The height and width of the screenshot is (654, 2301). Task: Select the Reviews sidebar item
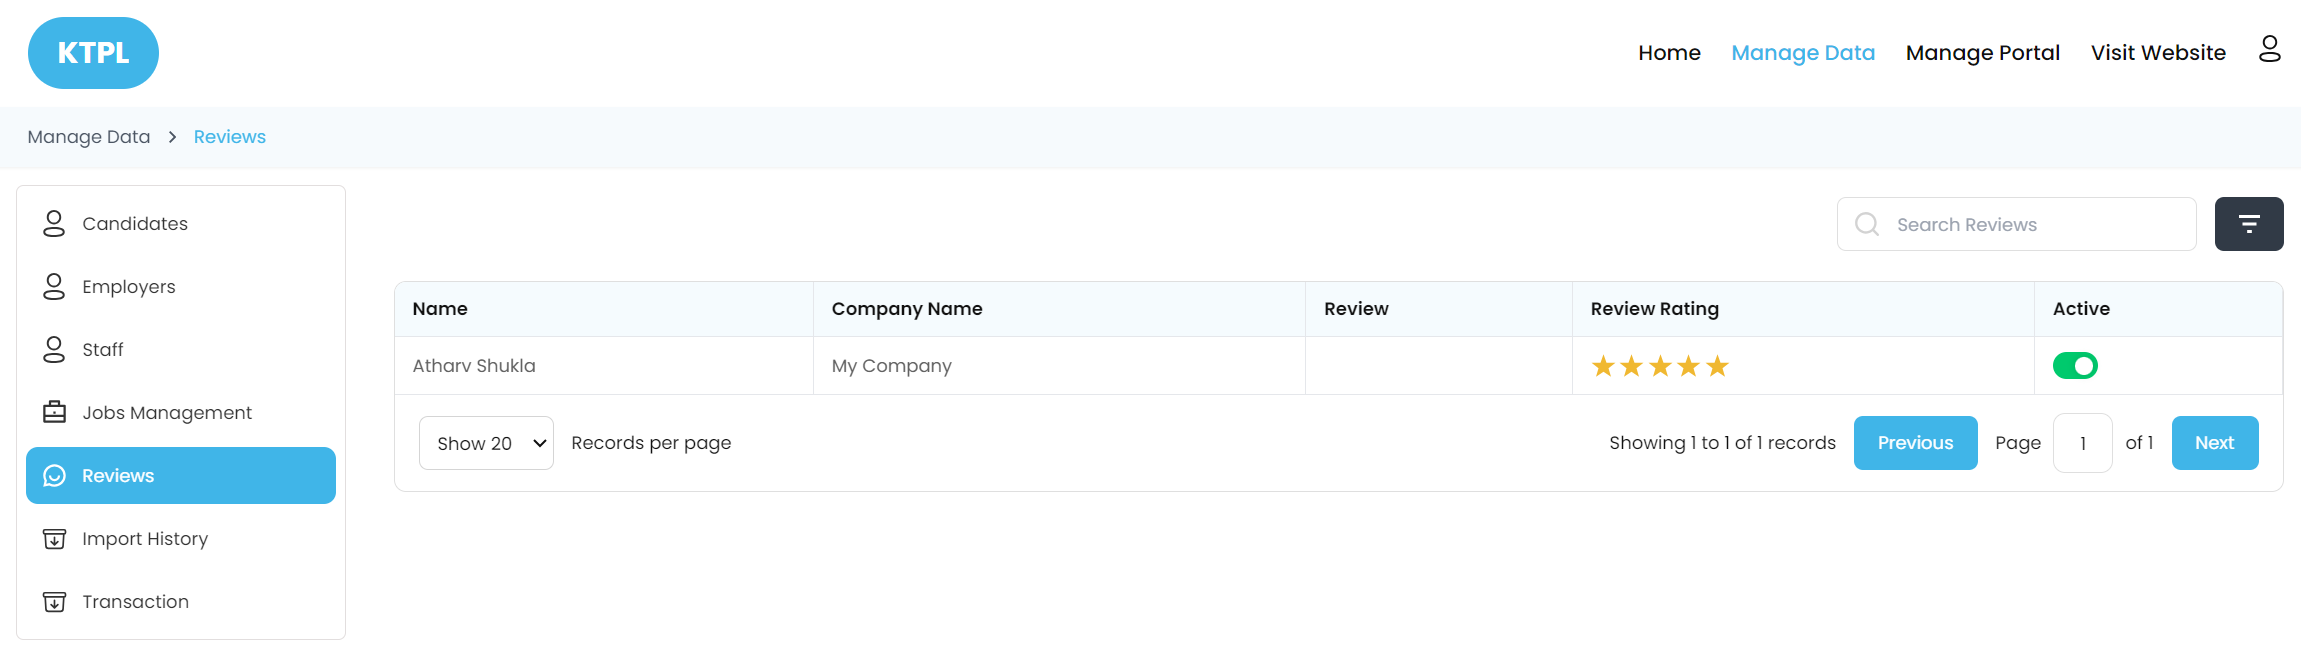point(180,476)
